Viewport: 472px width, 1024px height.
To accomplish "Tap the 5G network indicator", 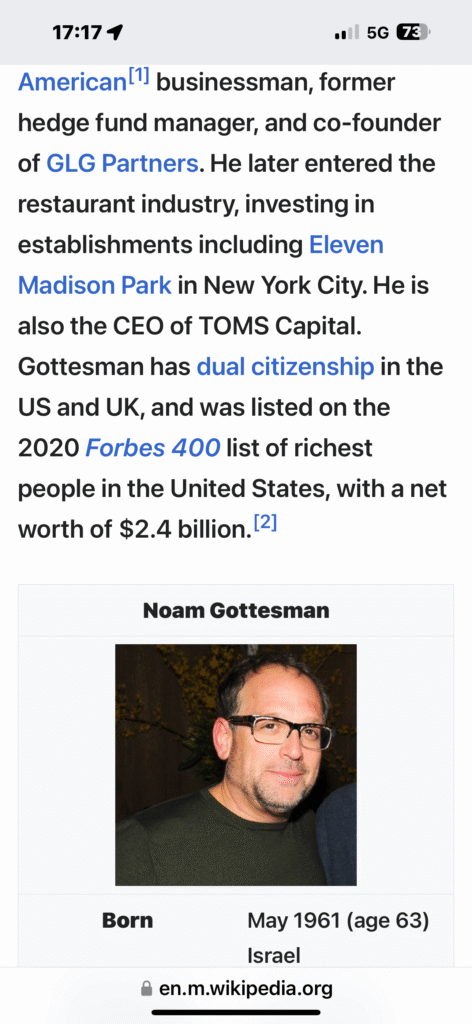I will pyautogui.click(x=378, y=32).
